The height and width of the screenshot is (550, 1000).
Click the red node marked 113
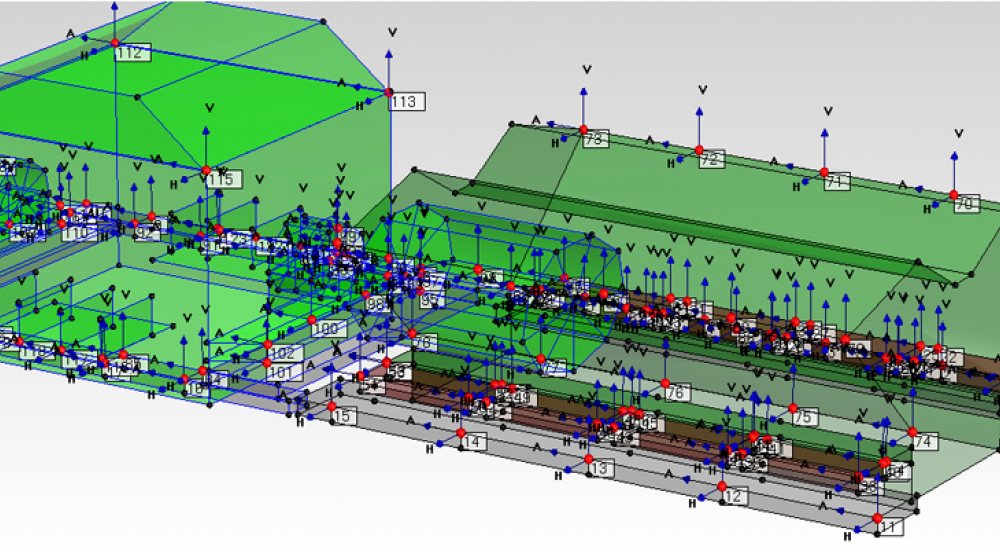389,92
